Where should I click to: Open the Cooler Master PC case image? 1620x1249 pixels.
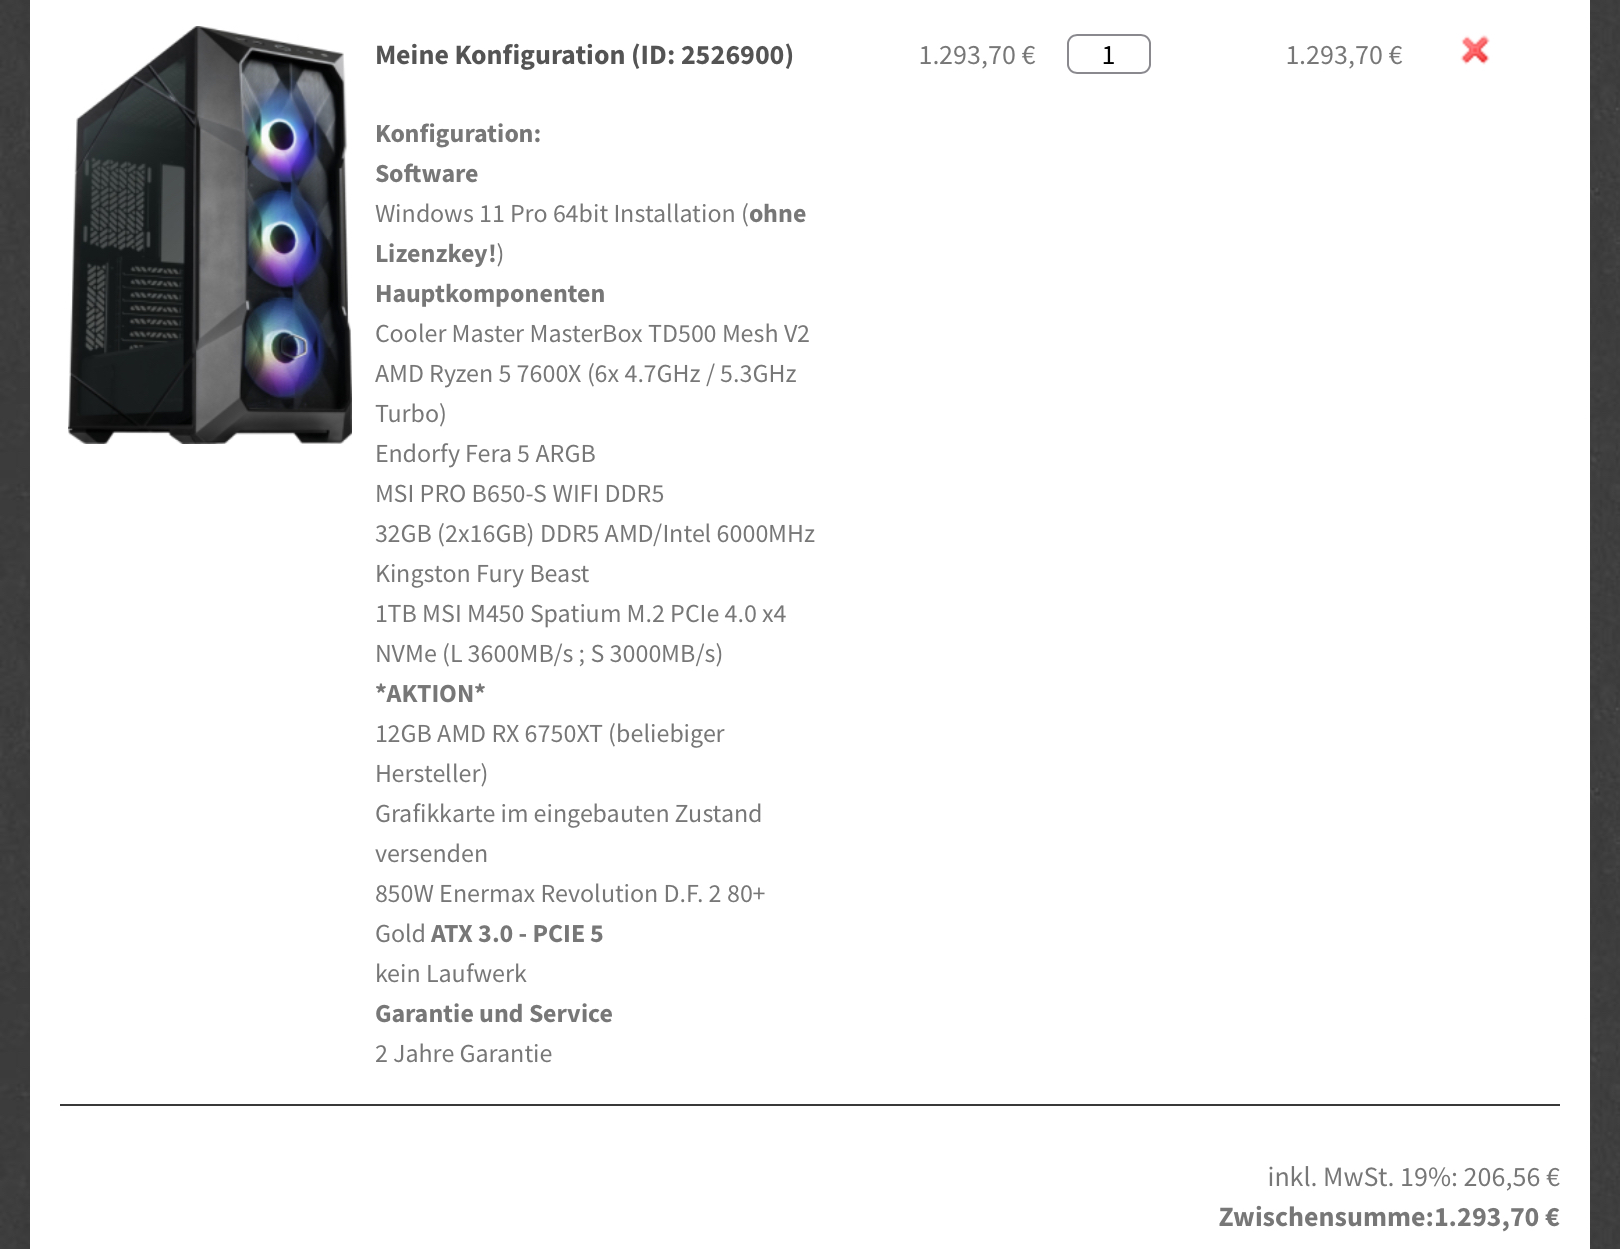(210, 235)
